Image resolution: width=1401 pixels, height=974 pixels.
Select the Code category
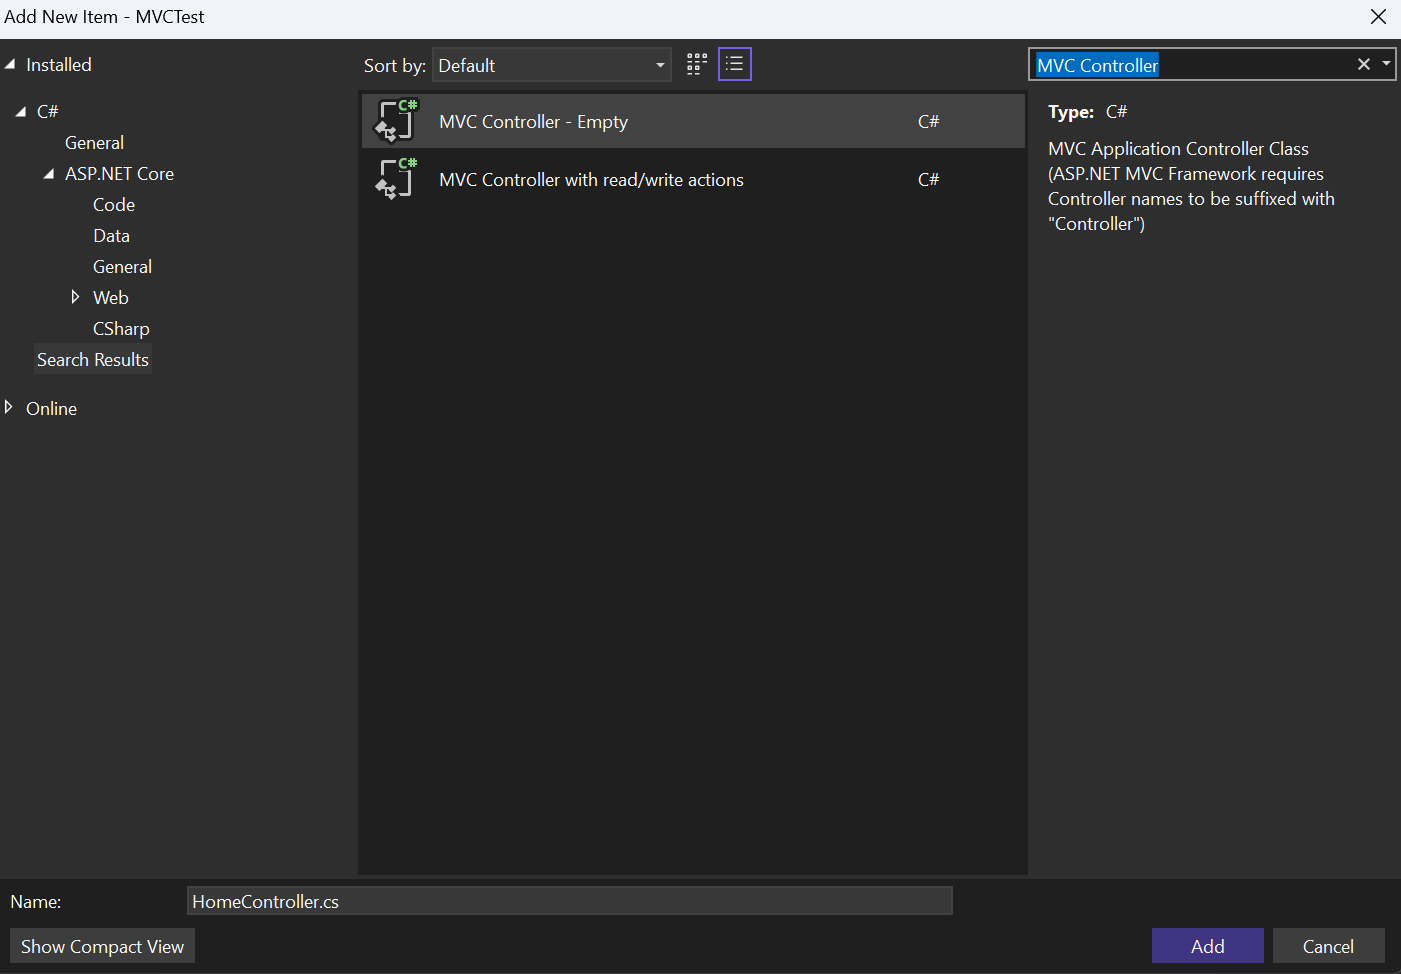(113, 204)
